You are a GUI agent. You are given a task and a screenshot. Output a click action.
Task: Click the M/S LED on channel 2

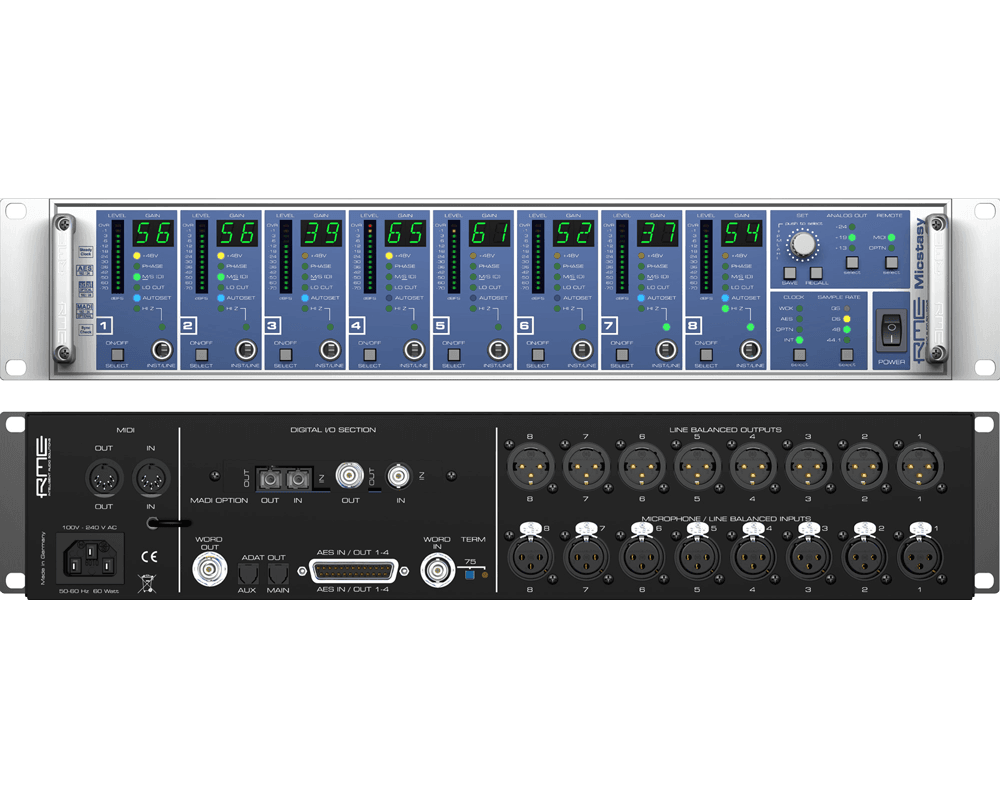click(x=221, y=275)
